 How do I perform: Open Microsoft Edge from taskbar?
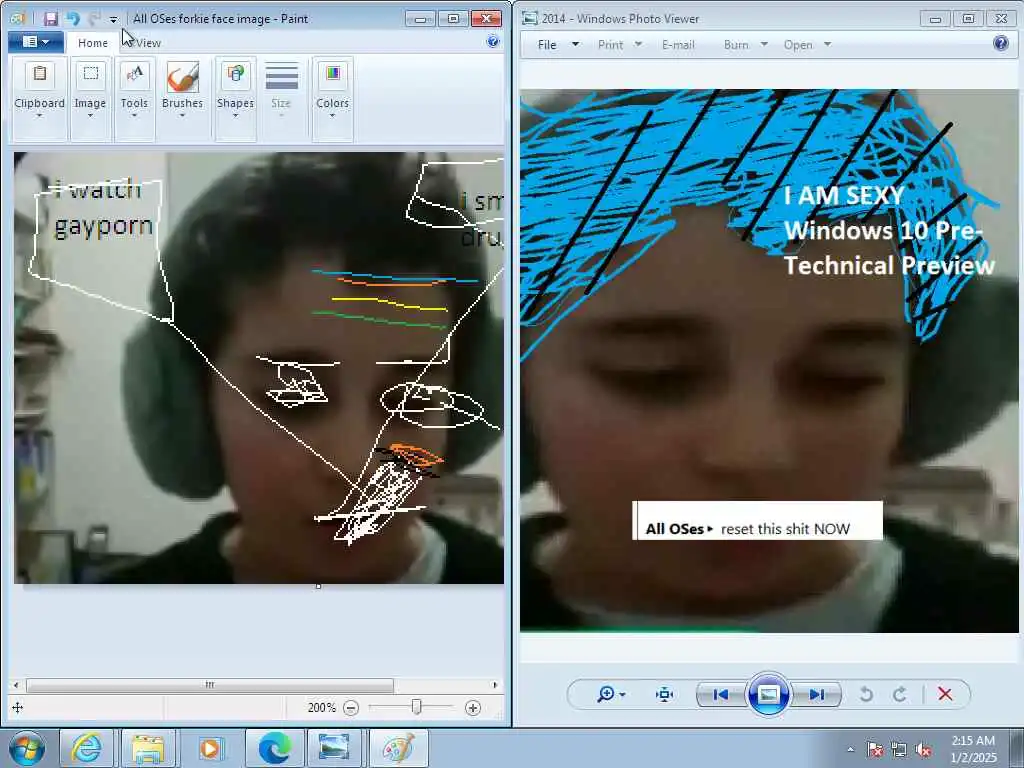(274, 748)
